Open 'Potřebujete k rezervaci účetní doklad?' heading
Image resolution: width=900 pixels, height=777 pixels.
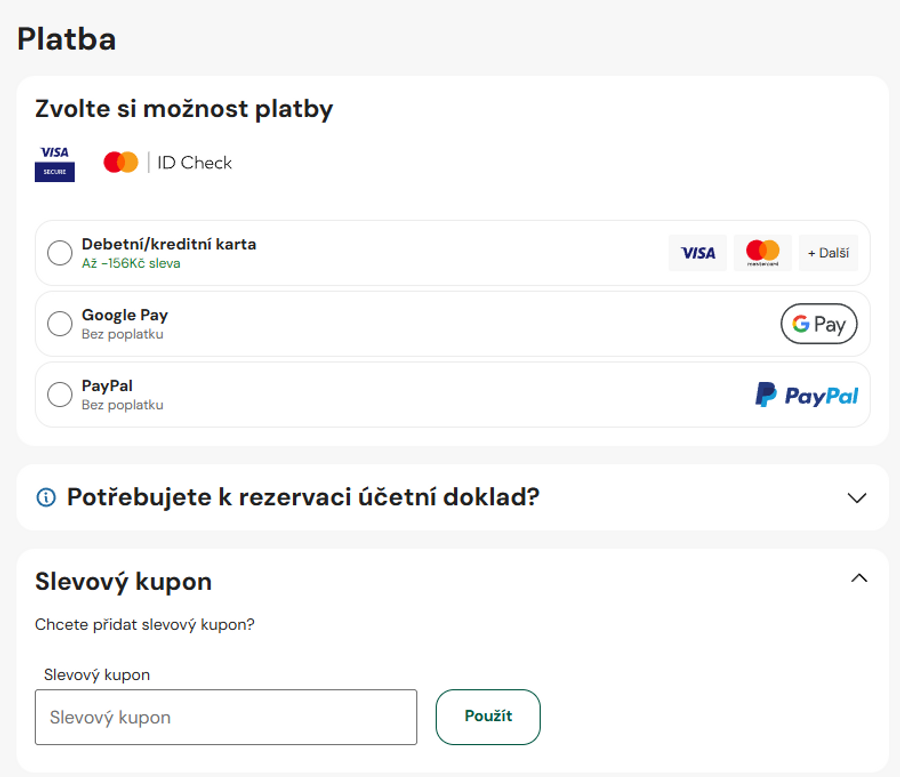click(x=303, y=497)
